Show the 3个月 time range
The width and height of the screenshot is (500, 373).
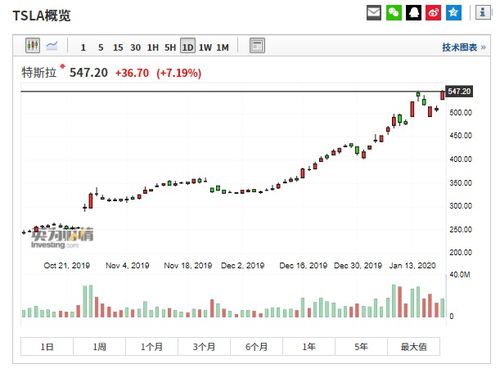click(x=204, y=347)
